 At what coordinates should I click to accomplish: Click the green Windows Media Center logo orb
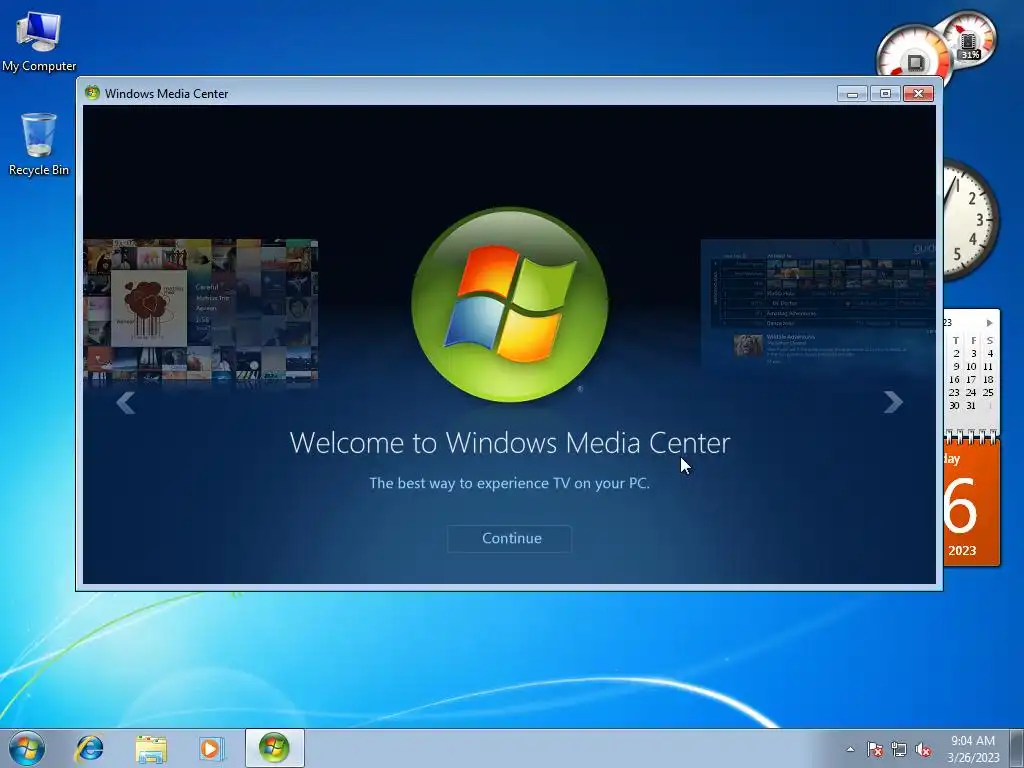tap(509, 304)
